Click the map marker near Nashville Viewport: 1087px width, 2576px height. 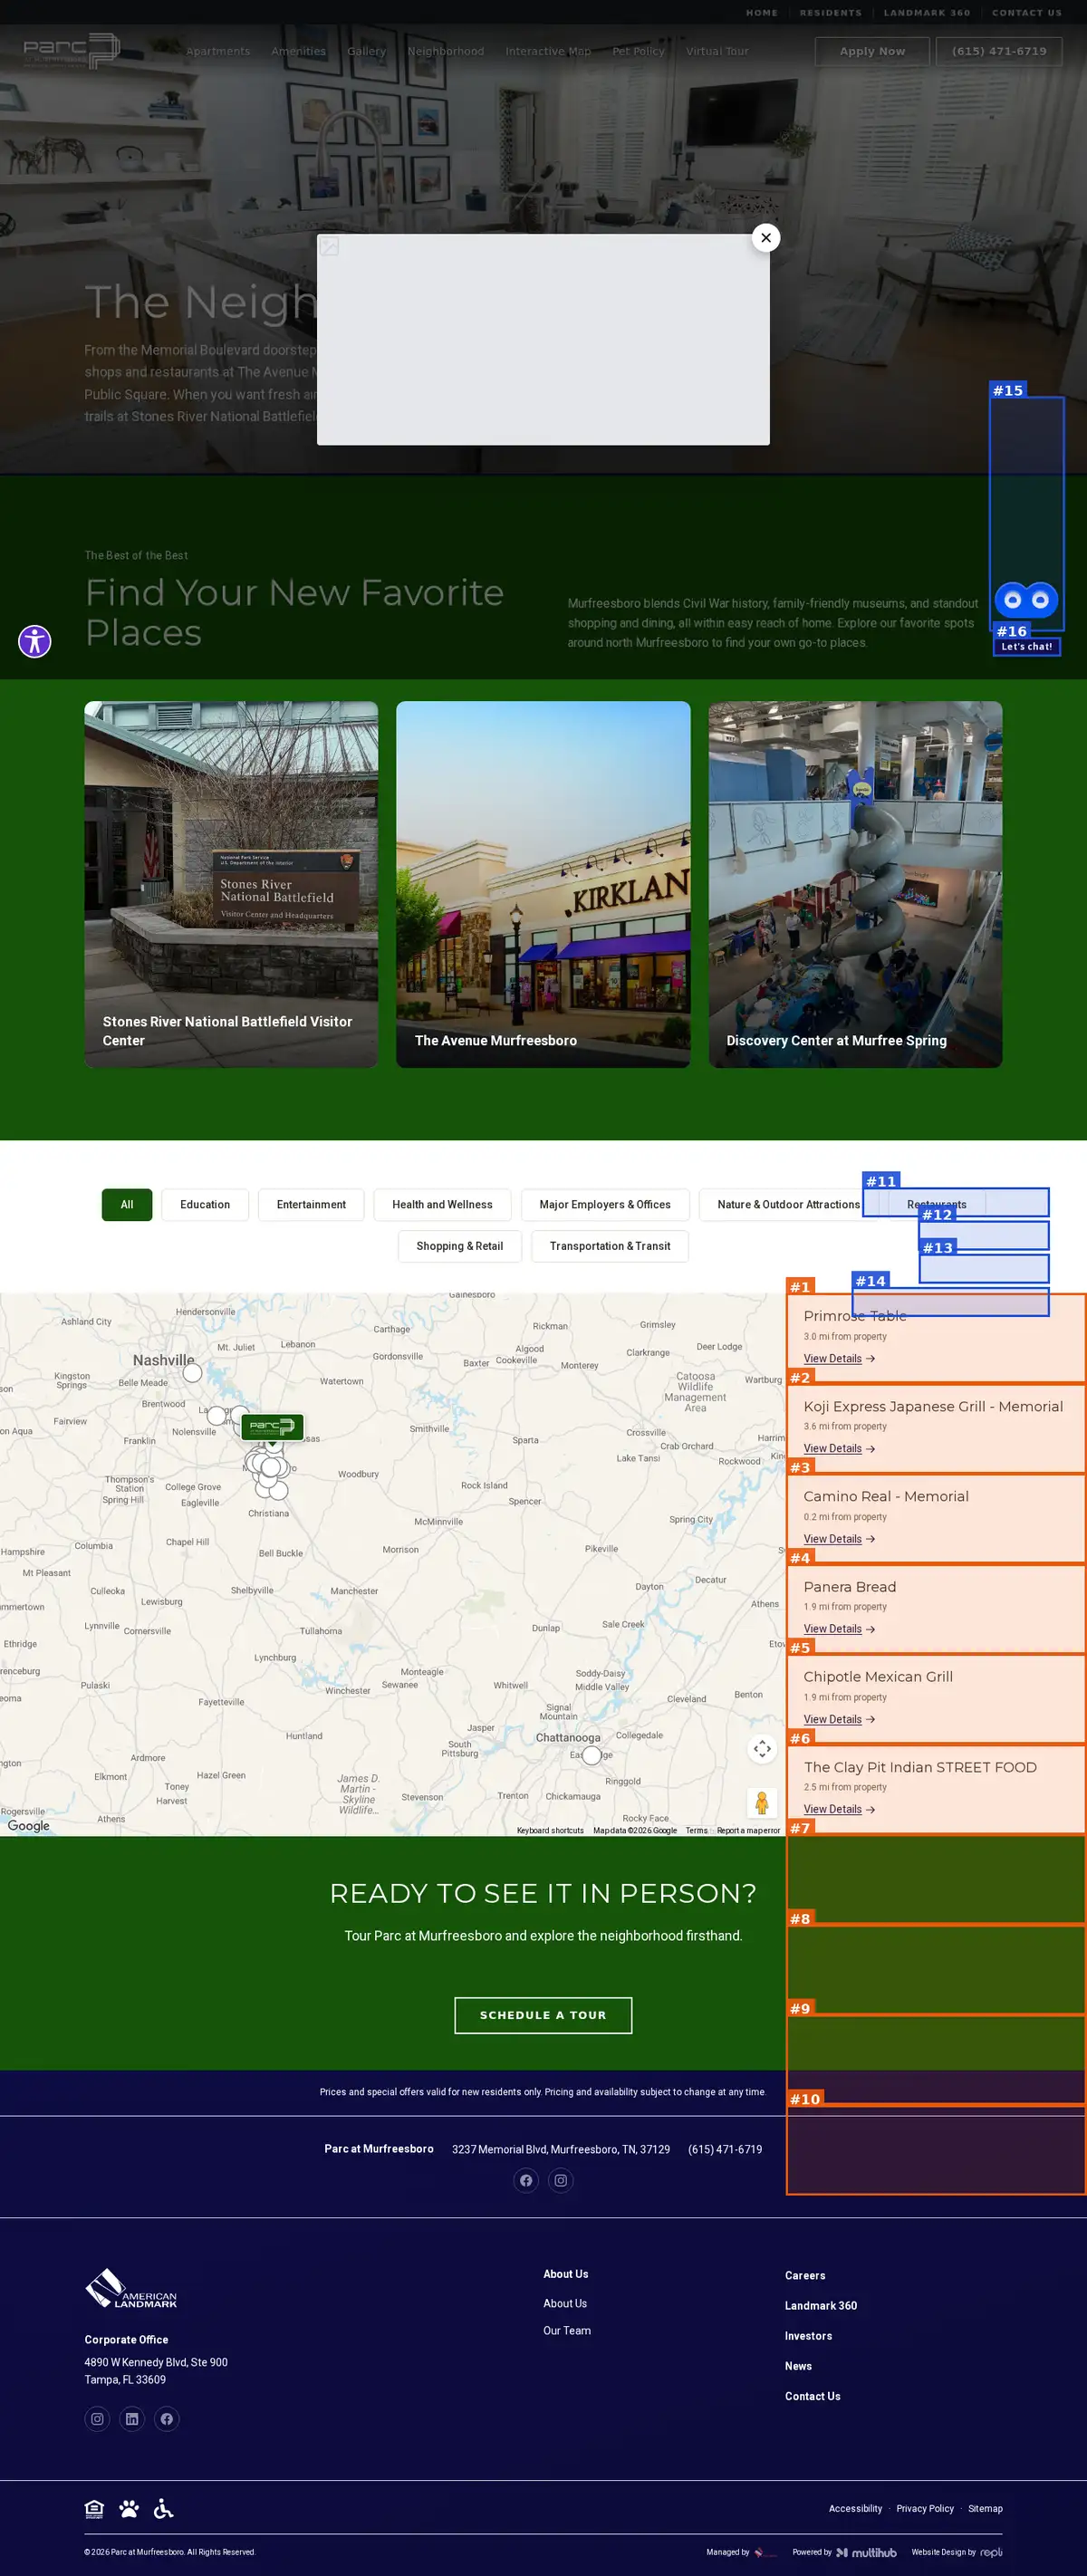pos(193,1373)
